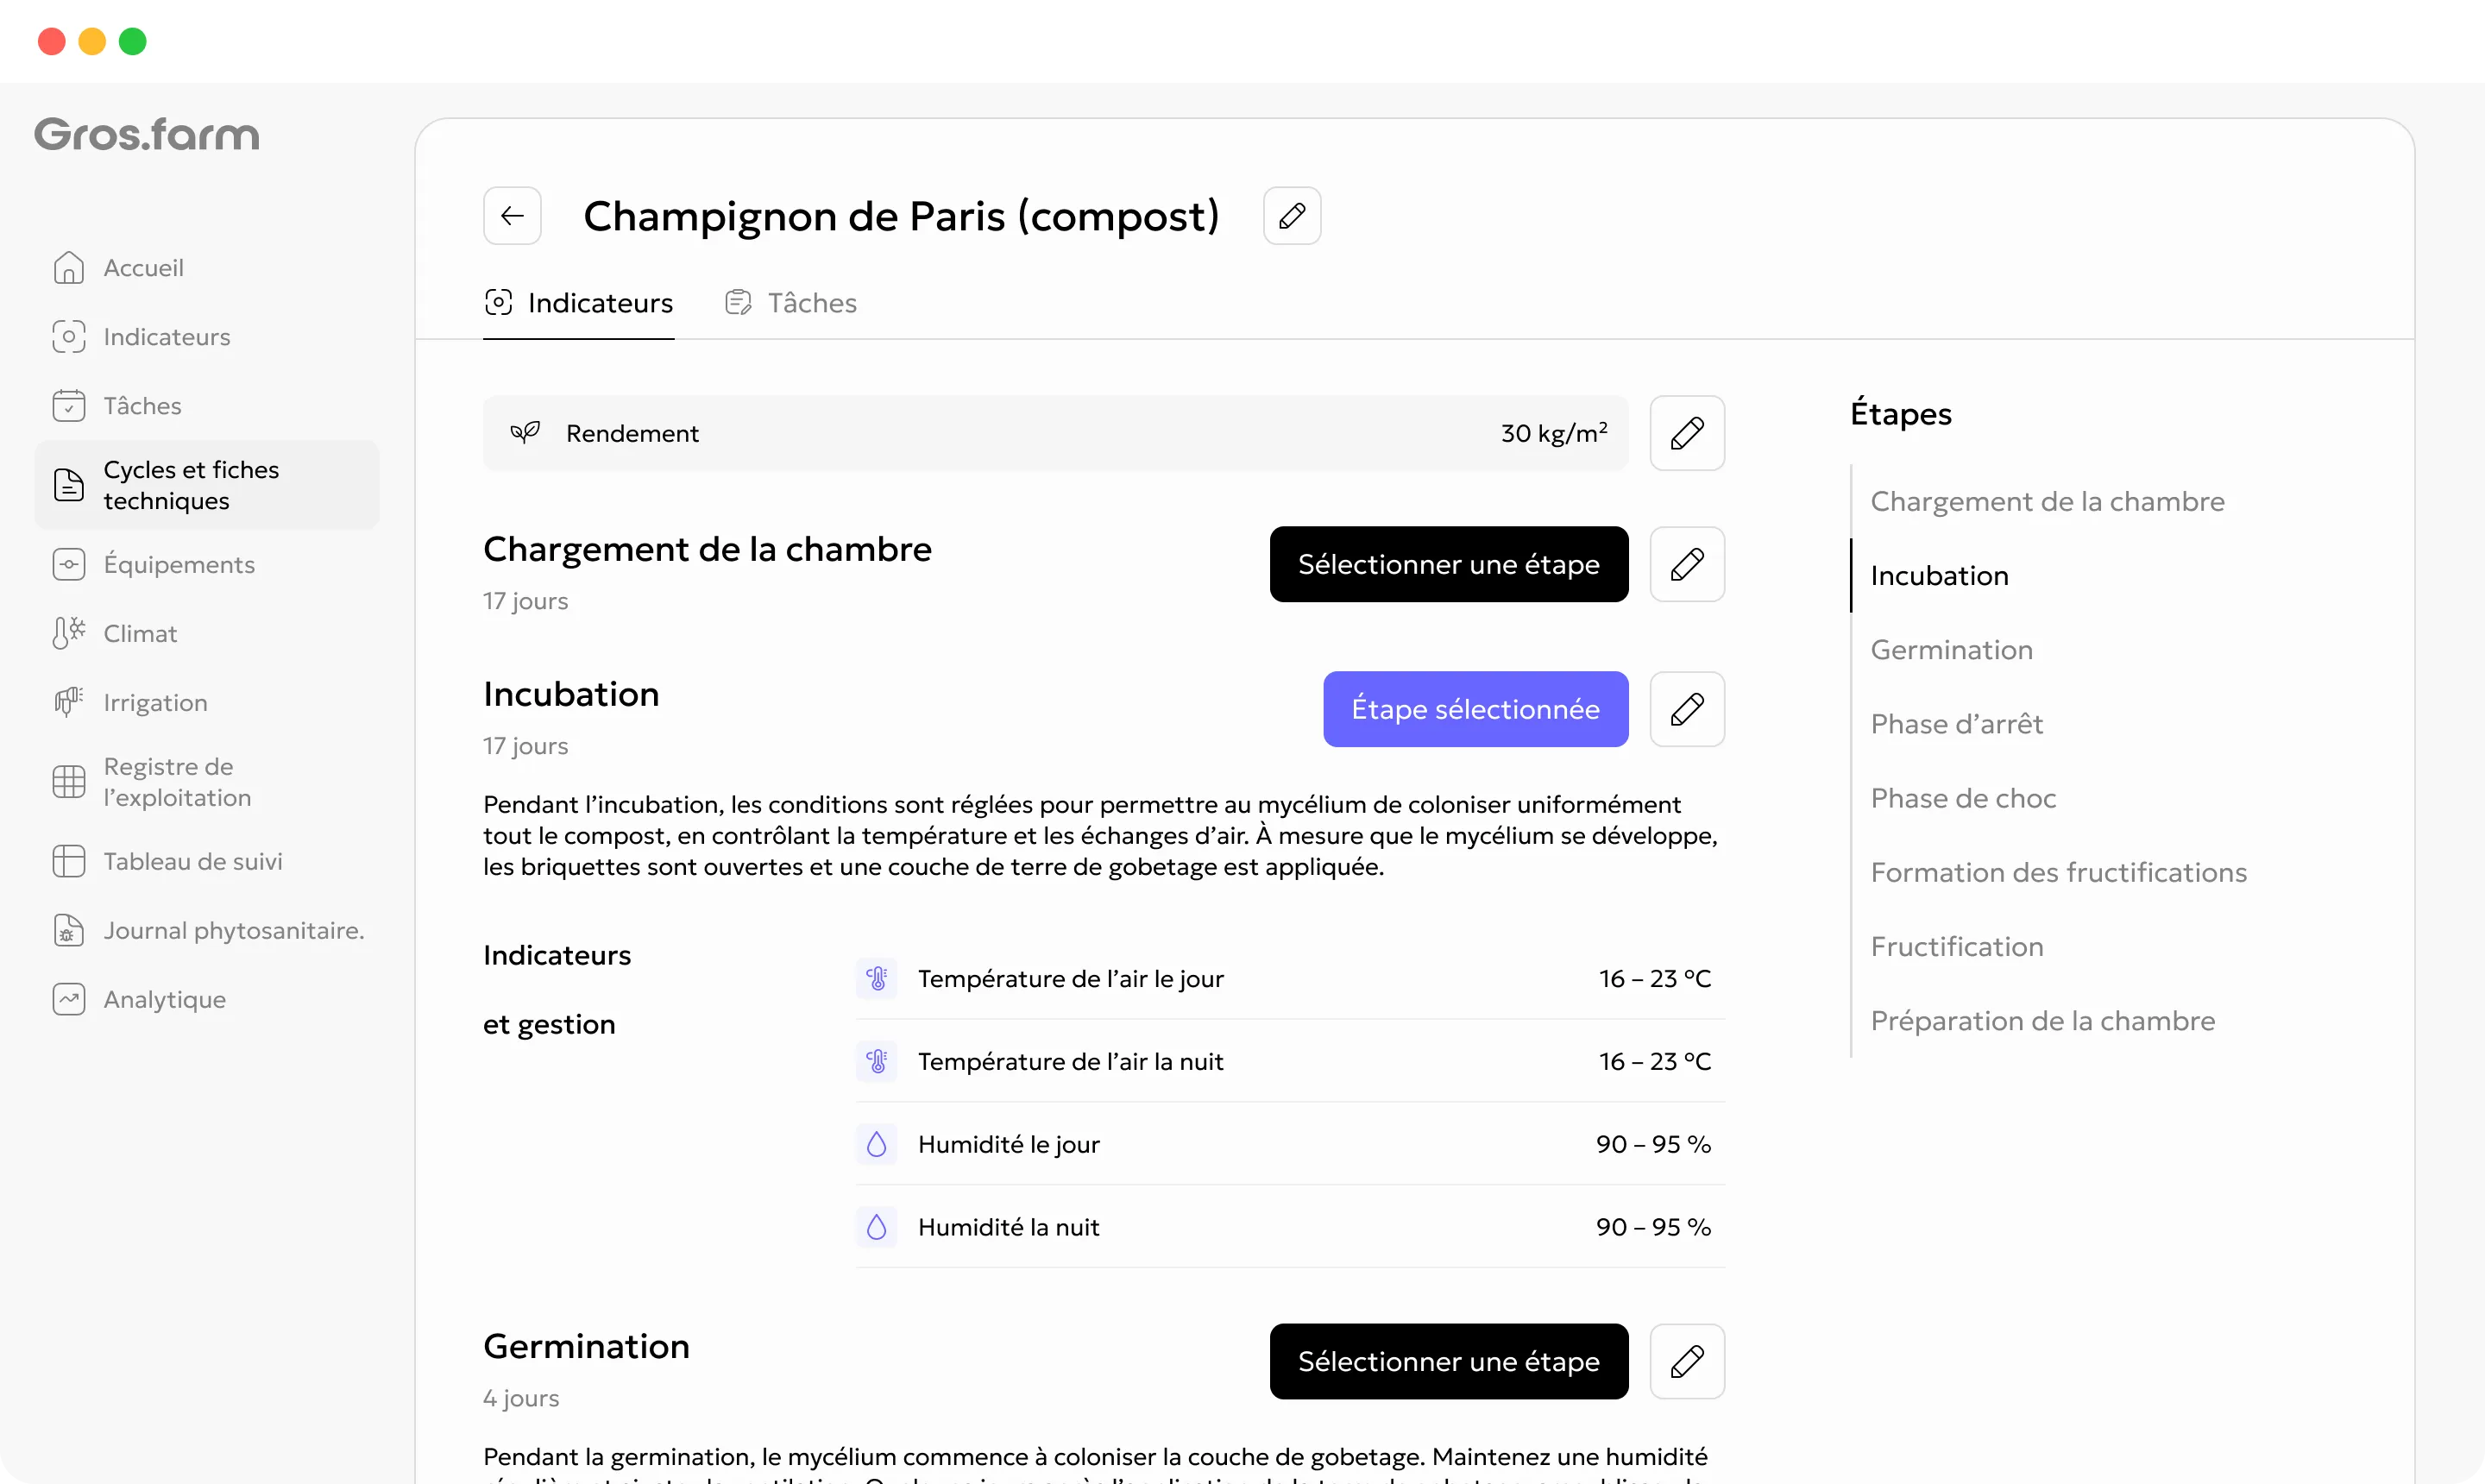Edit the Champignon de Paris title
The width and height of the screenshot is (2485, 1484).
click(1292, 216)
